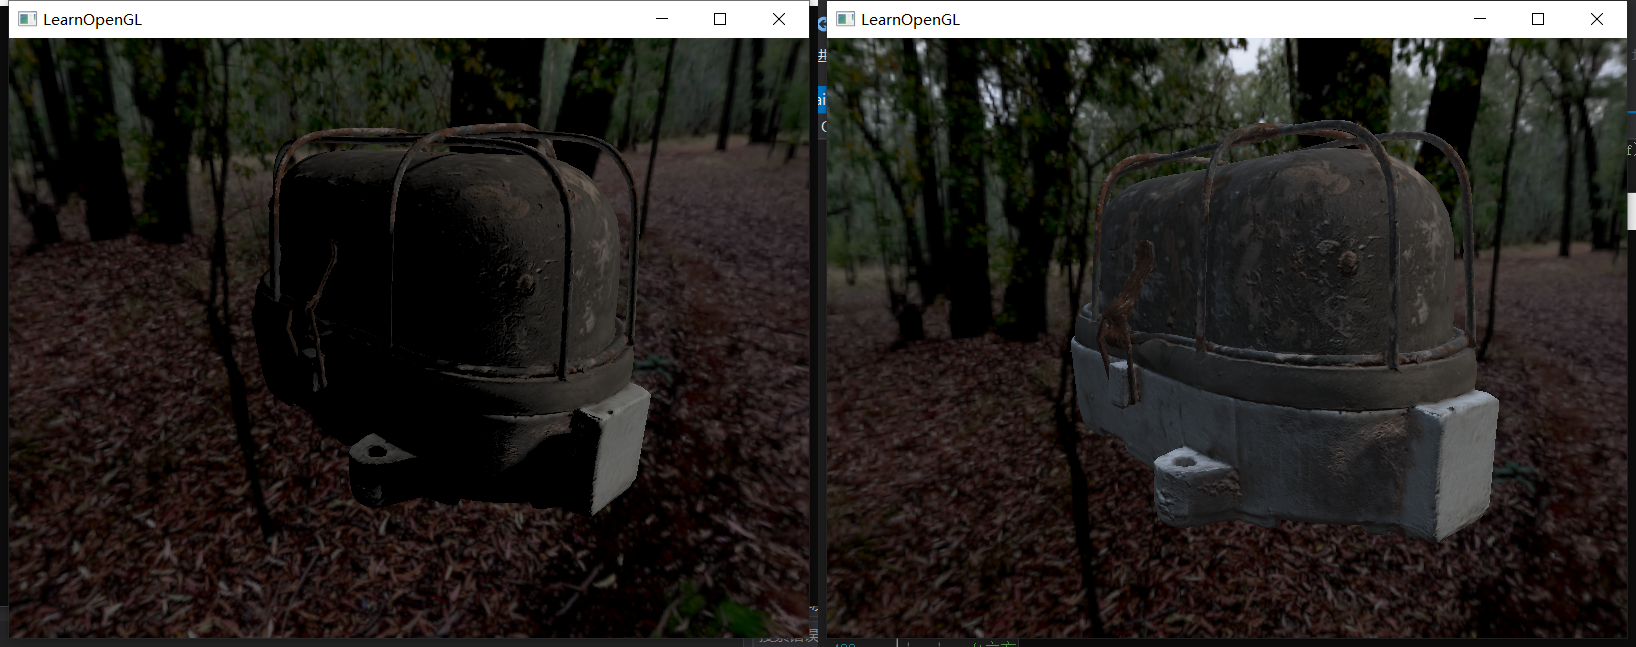1636x647 pixels.
Task: Click the LearnOpenGL title text of the darker window
Action: (x=92, y=20)
